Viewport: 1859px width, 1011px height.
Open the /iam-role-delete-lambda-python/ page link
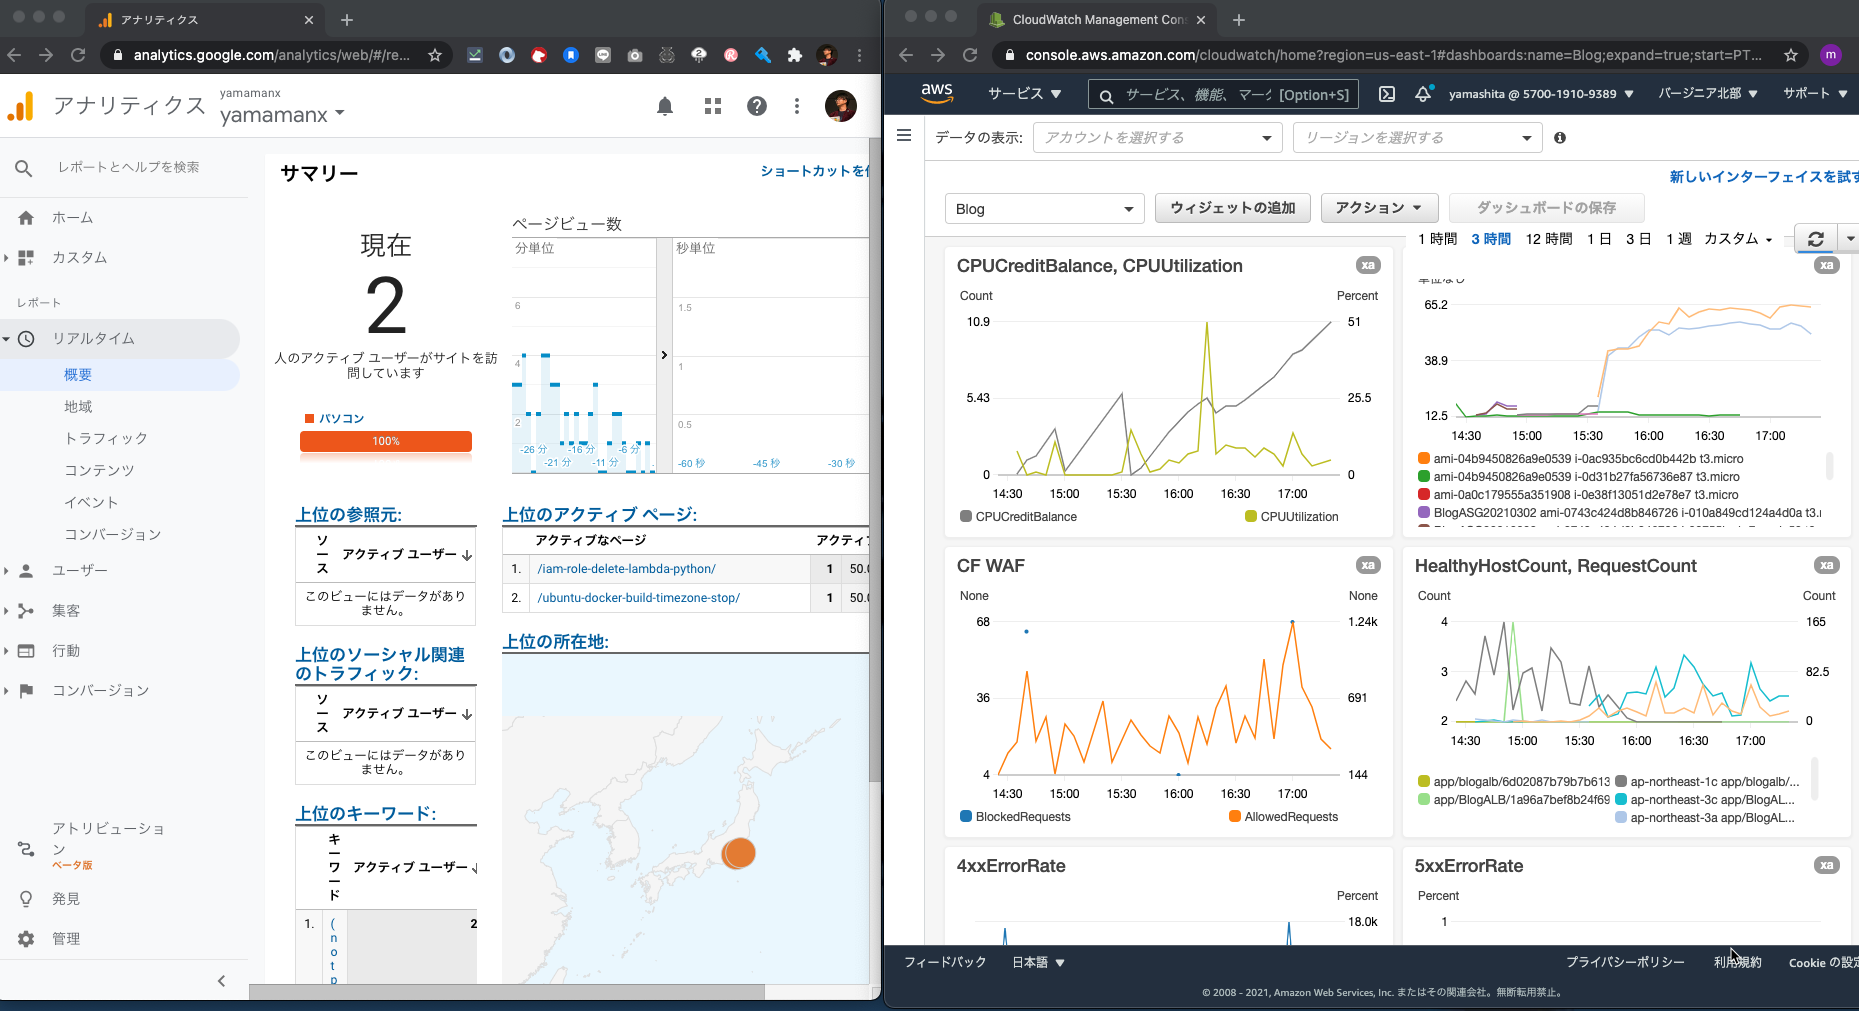626,569
